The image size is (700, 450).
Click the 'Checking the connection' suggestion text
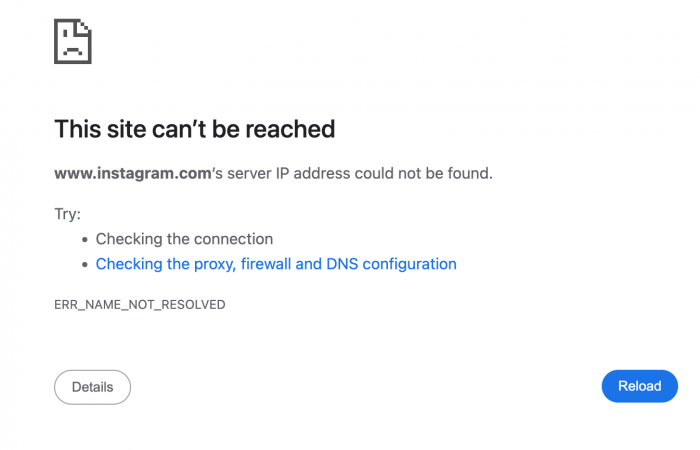(184, 239)
